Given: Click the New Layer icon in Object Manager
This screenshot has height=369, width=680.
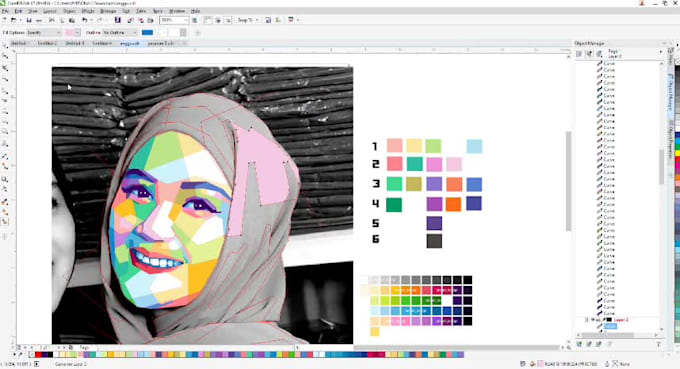Looking at the screenshot, I should click(x=579, y=344).
